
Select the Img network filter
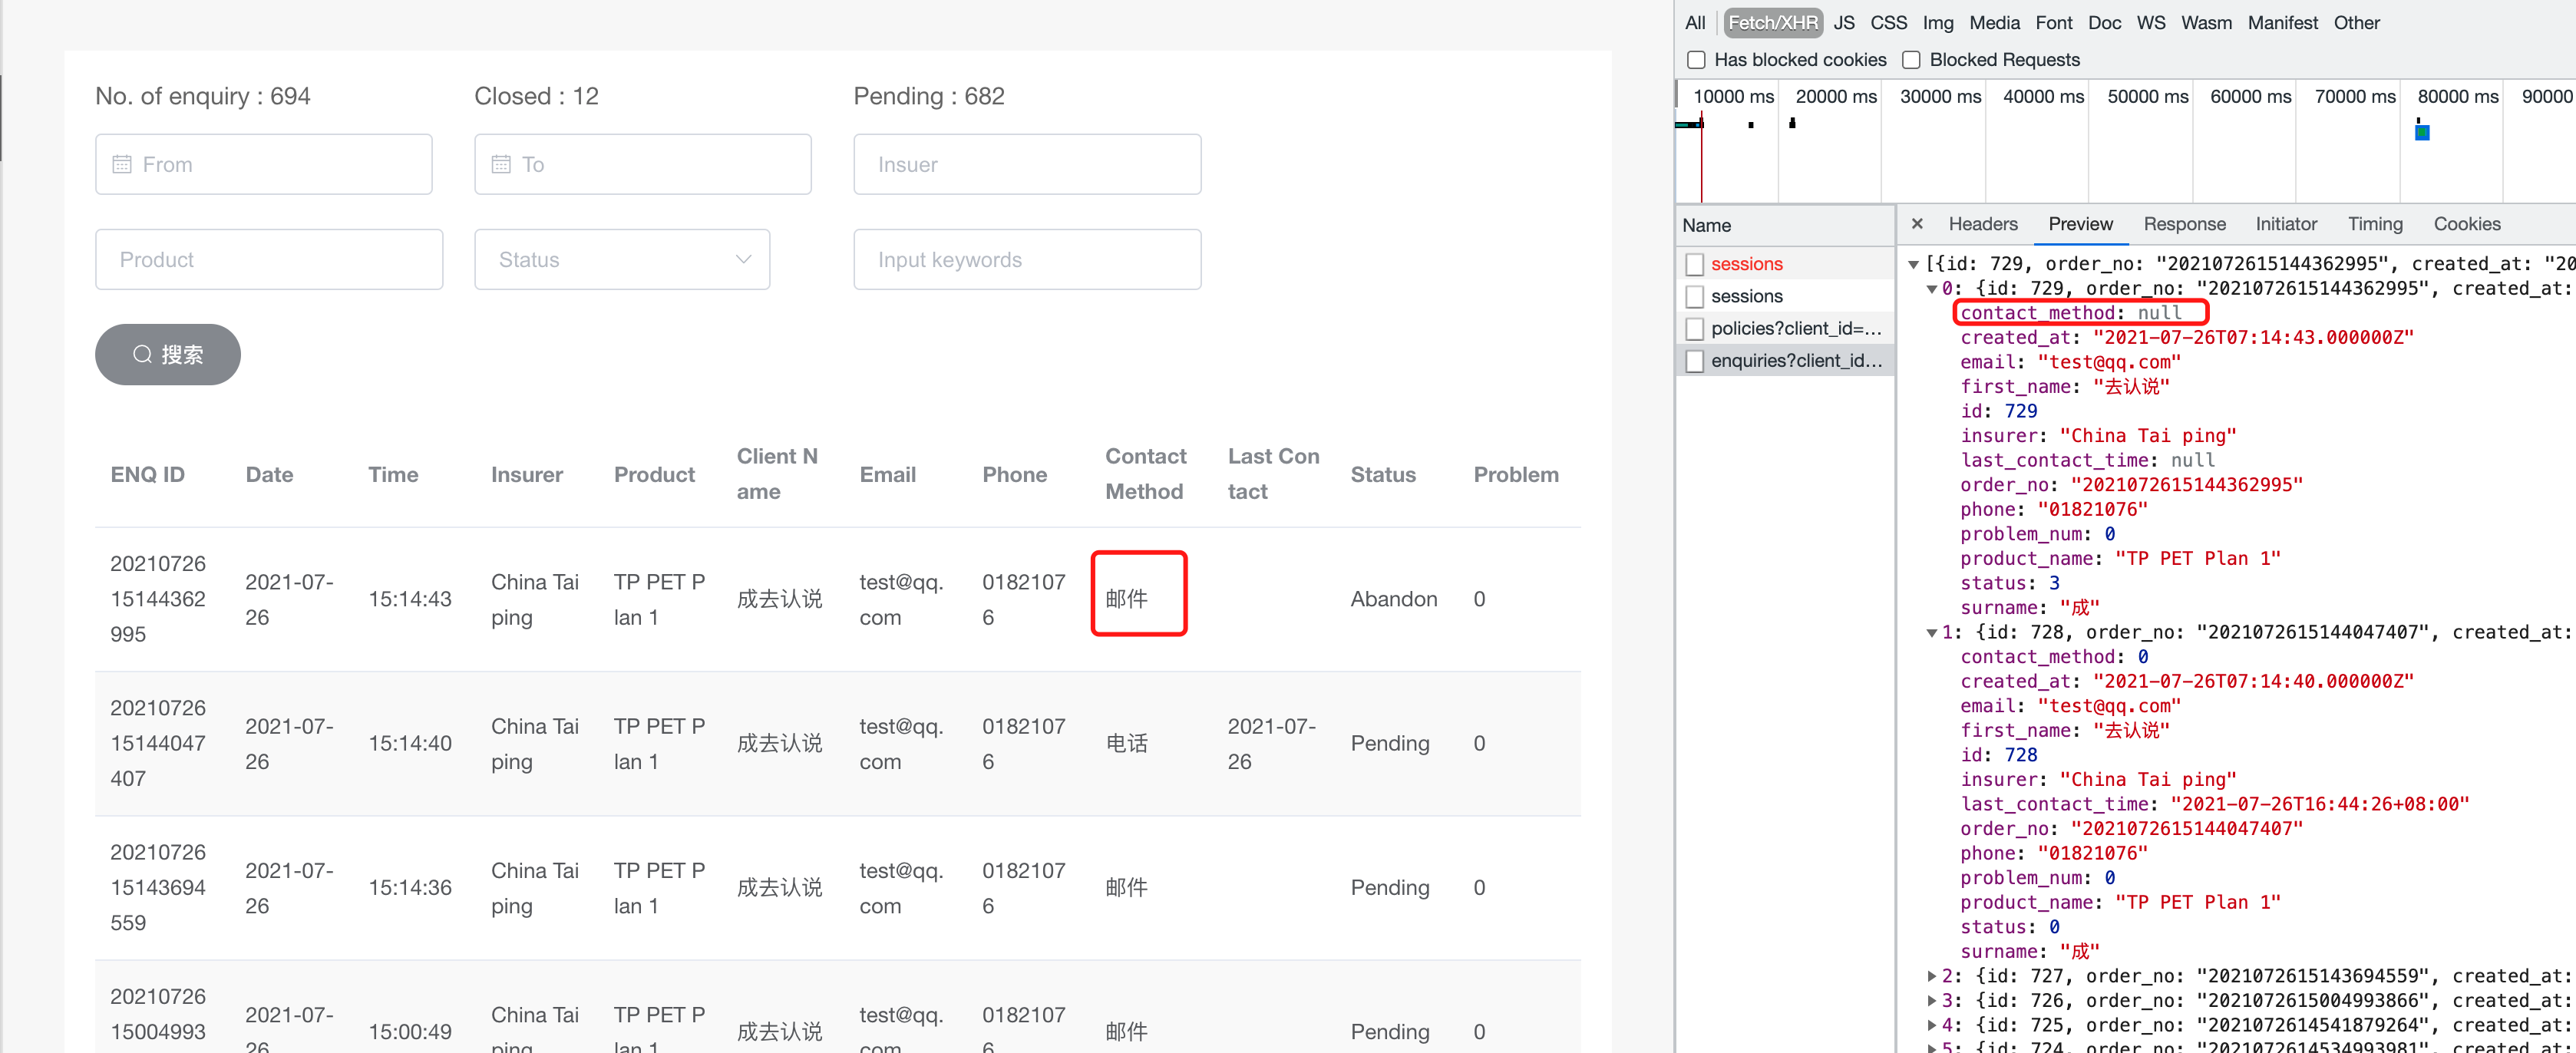click(1938, 22)
